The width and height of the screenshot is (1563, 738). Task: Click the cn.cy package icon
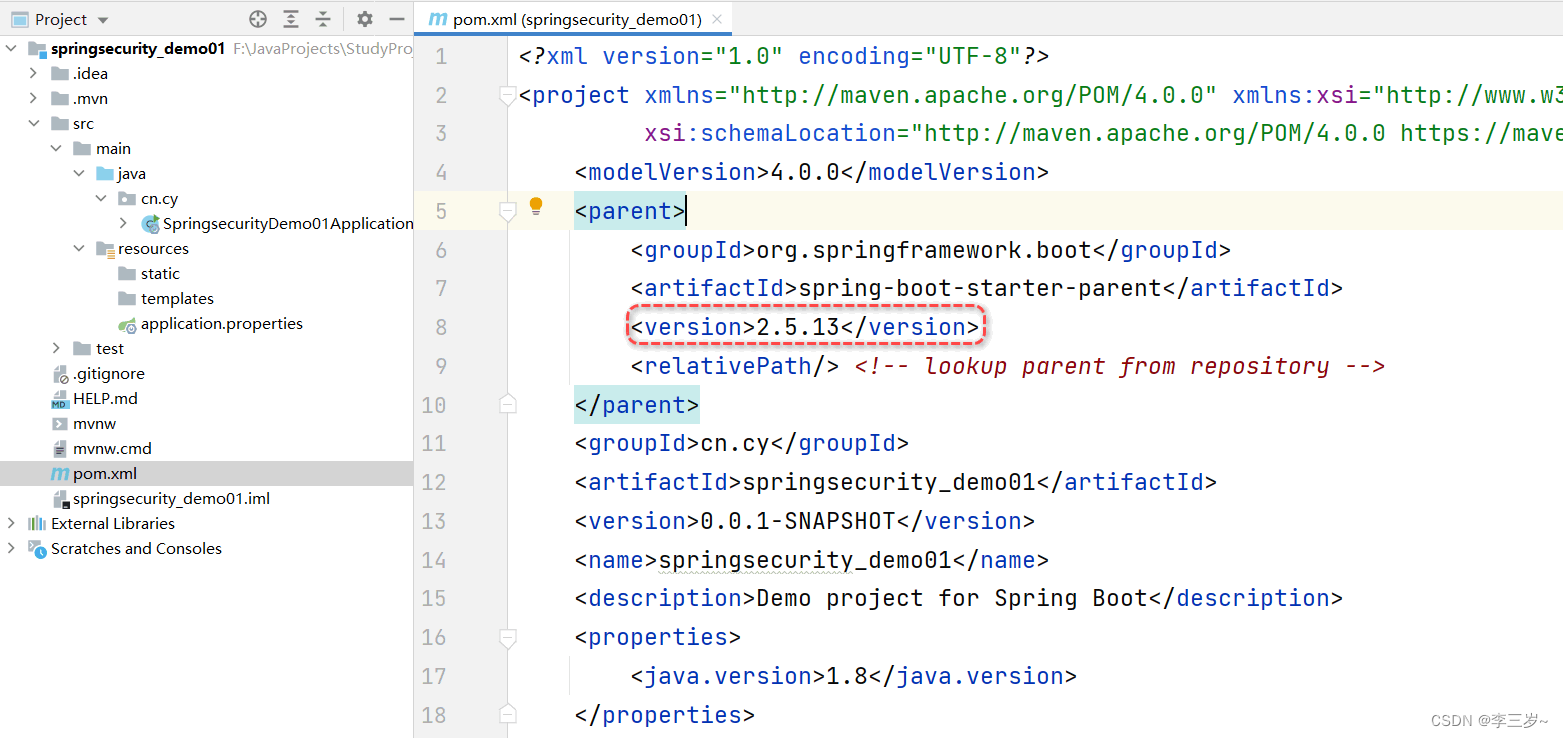127,198
